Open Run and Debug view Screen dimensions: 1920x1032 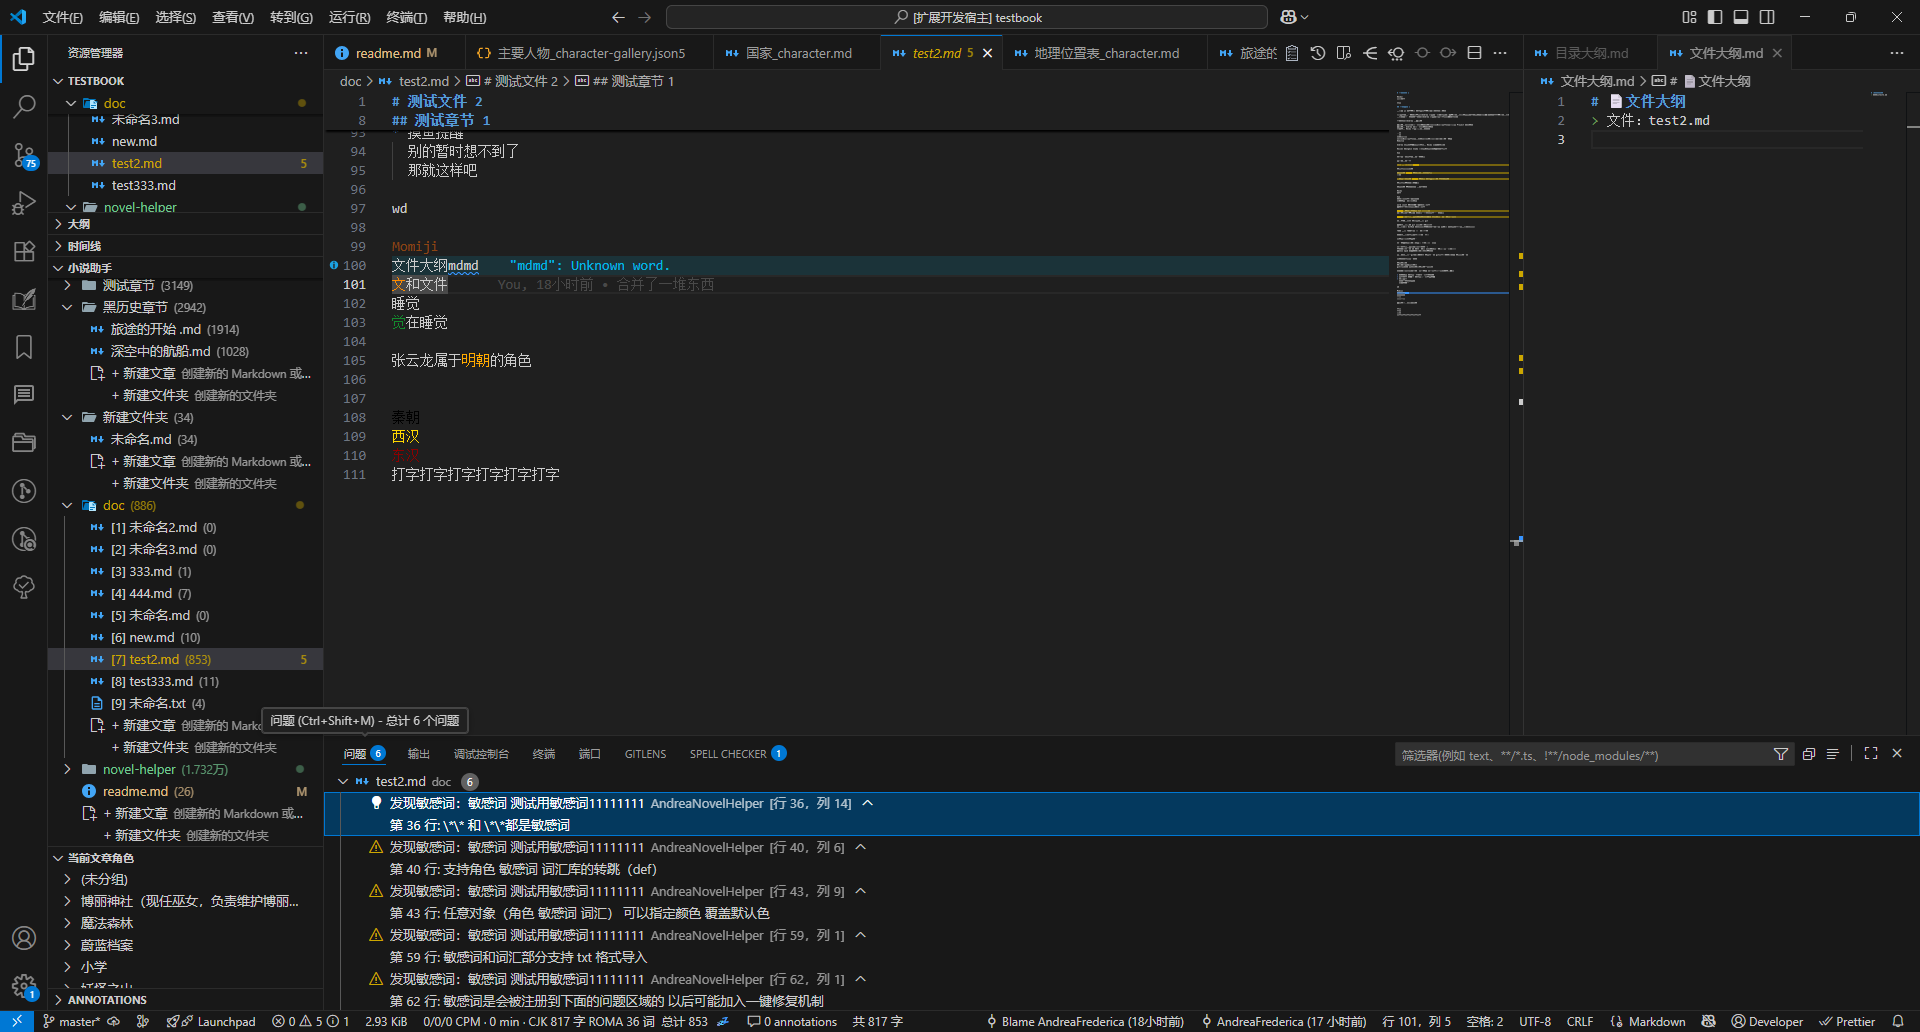24,203
